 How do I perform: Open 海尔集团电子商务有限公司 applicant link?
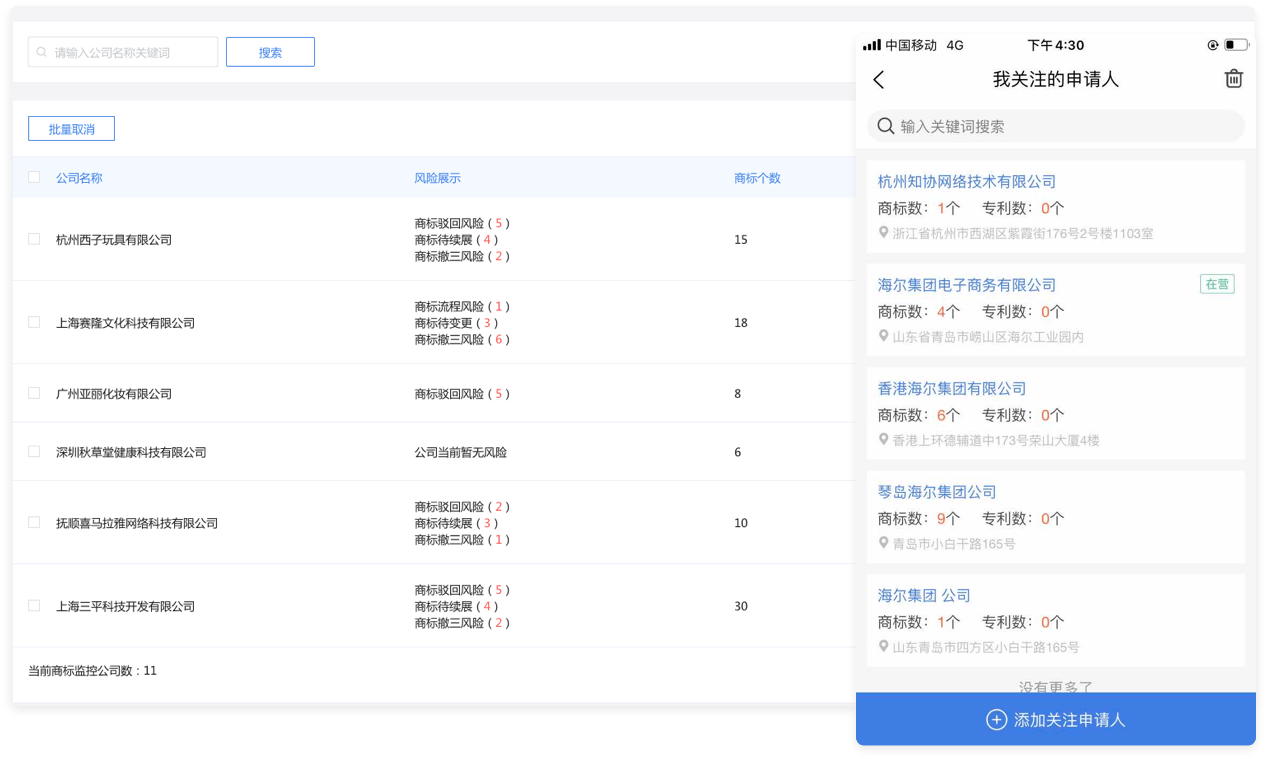966,285
